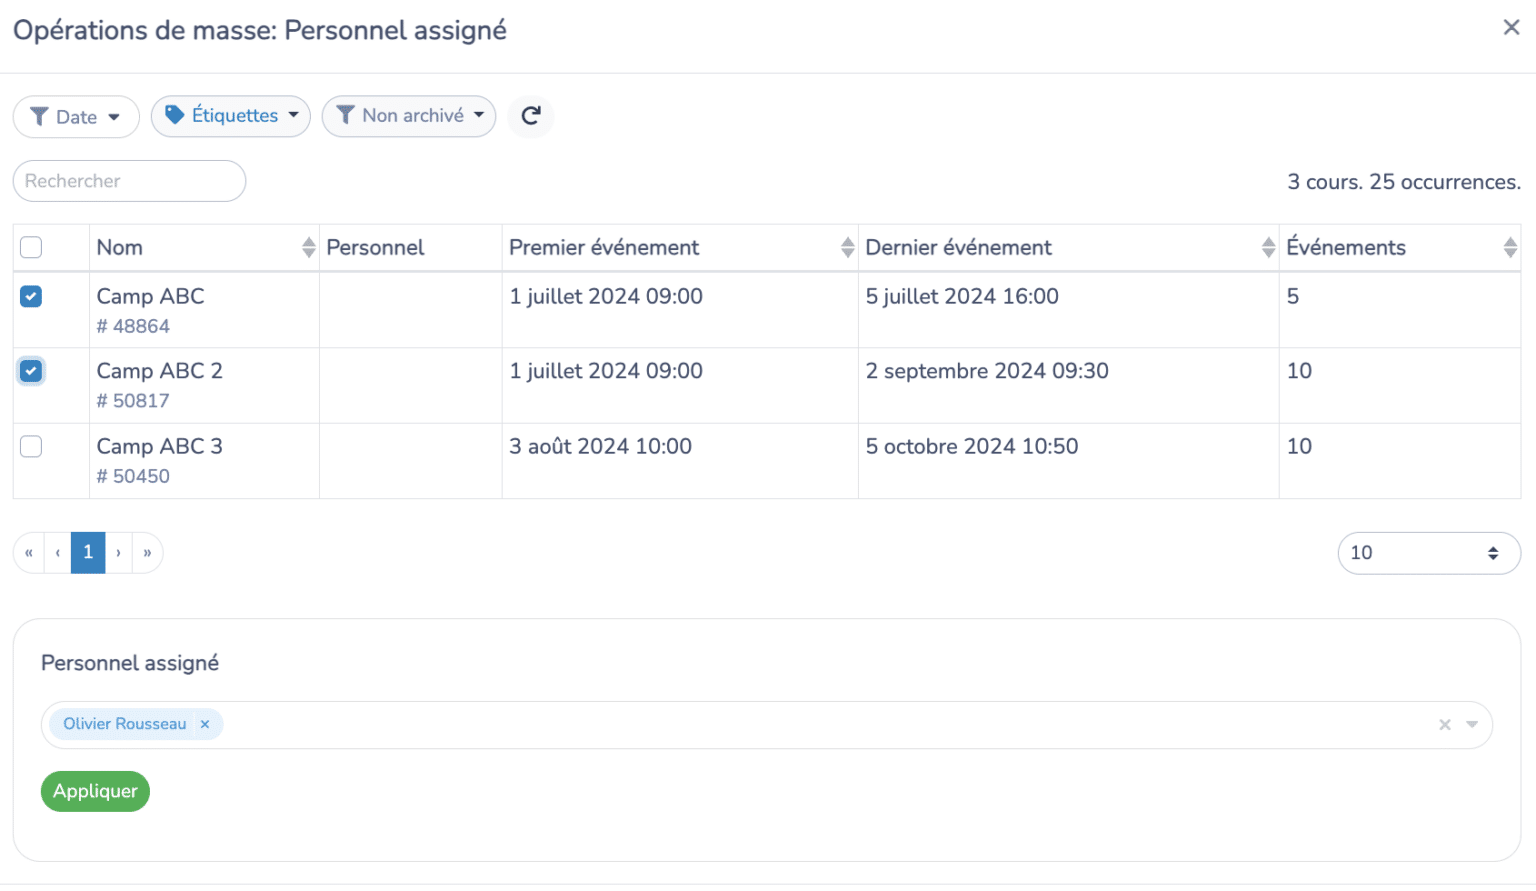Click the Camp ABC 3 name
The width and height of the screenshot is (1536, 891).
coord(160,446)
